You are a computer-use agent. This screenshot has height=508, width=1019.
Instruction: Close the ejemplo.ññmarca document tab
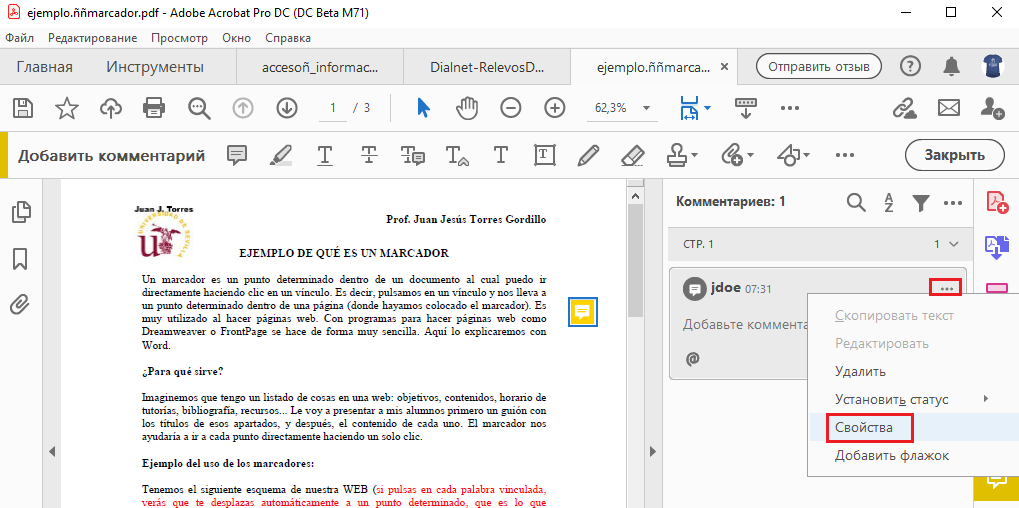coord(725,66)
